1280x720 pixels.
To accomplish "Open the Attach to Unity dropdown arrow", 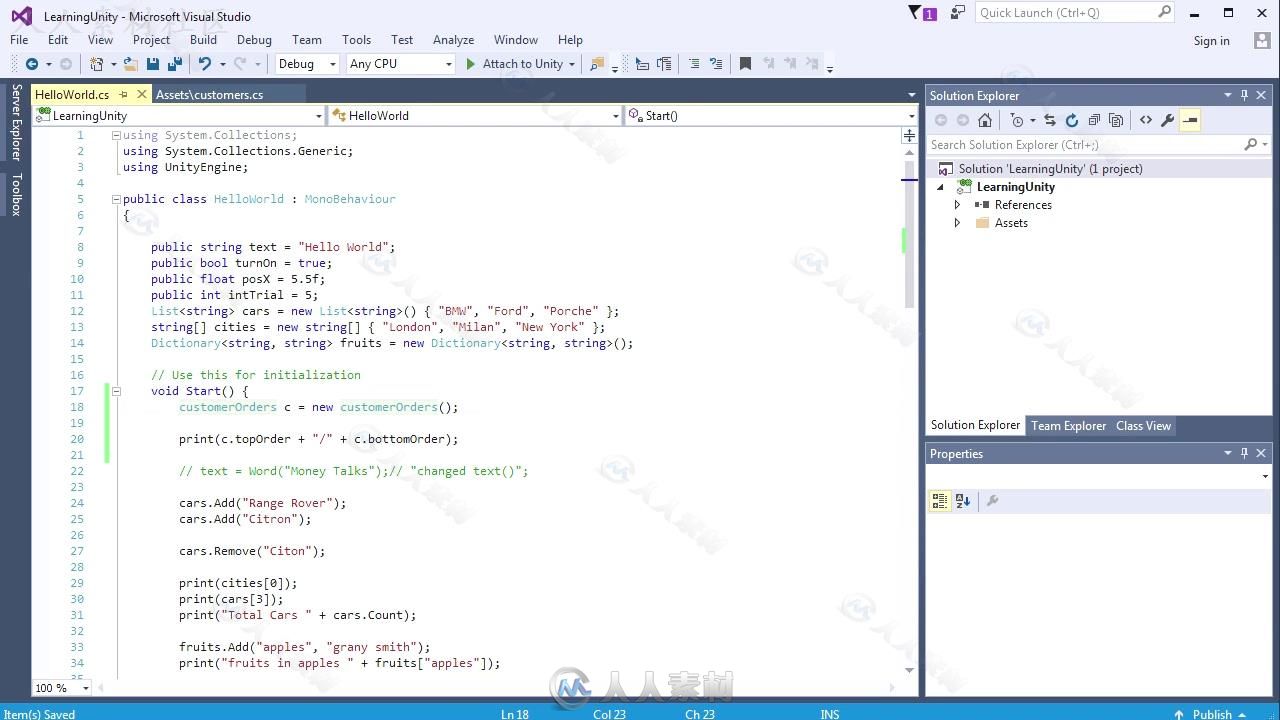I will point(572,64).
